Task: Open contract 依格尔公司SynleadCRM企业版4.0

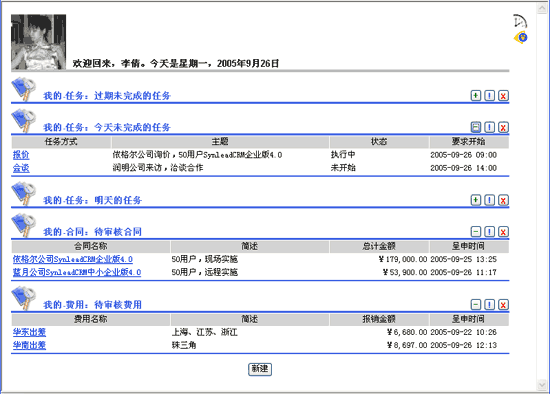Action: tap(73, 259)
